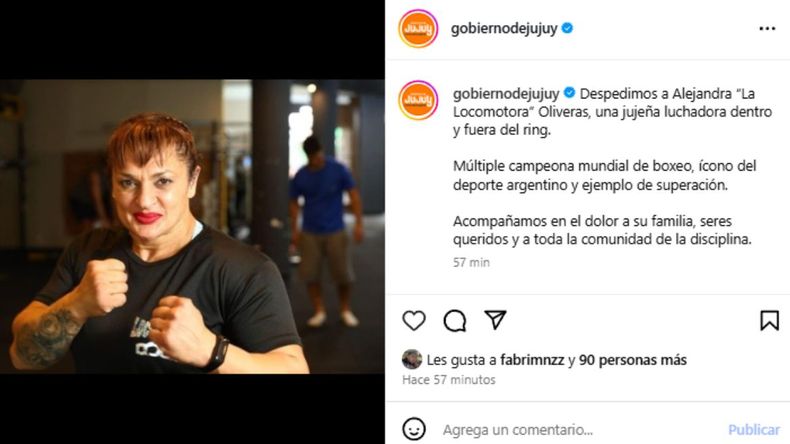Click the verified badge in the header

pyautogui.click(x=567, y=28)
